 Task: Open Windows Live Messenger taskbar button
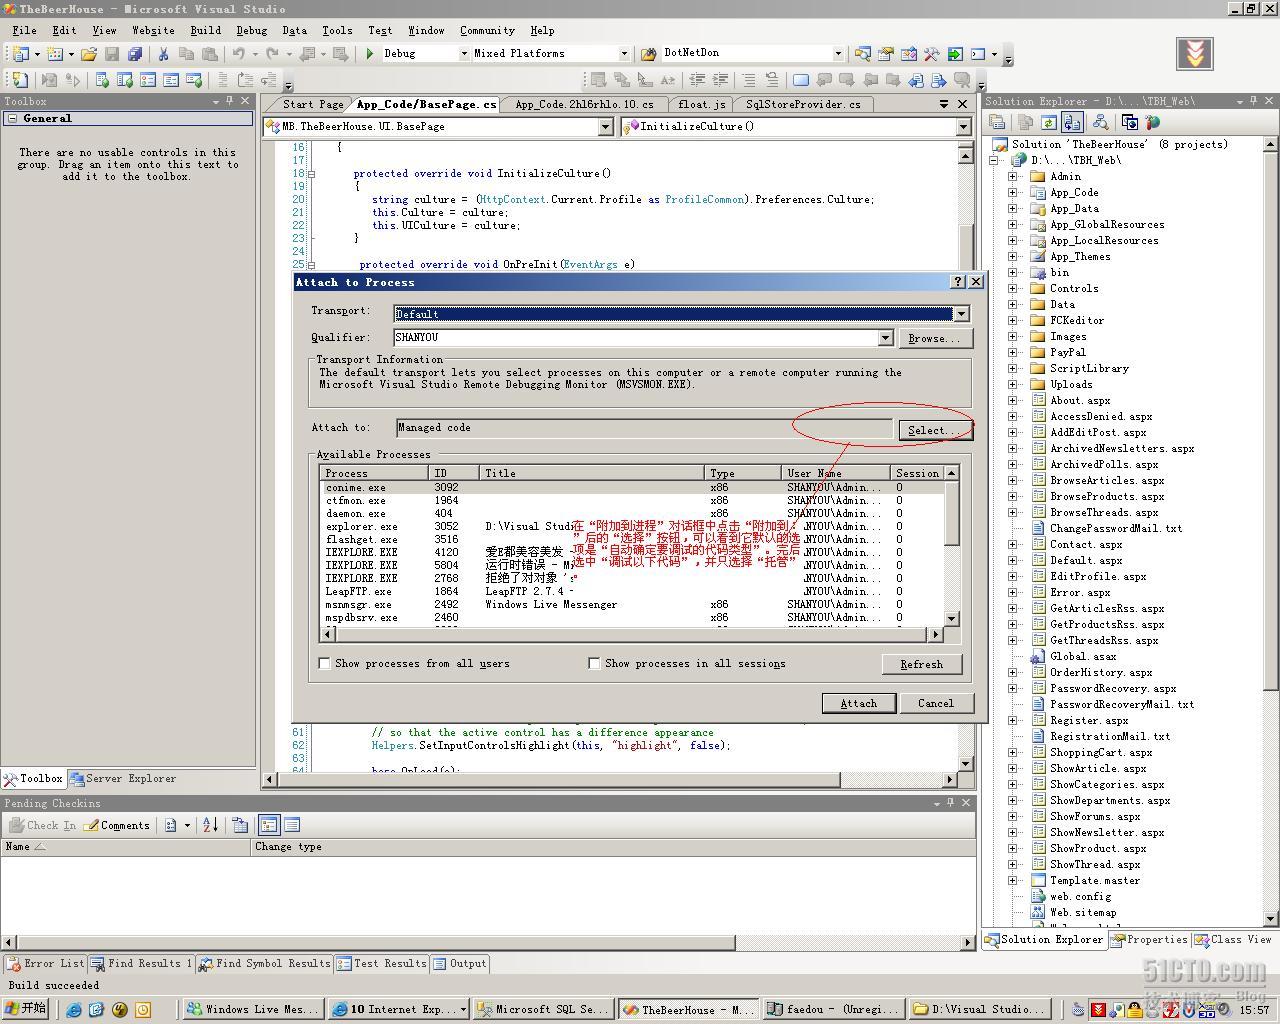pyautogui.click(x=252, y=1009)
